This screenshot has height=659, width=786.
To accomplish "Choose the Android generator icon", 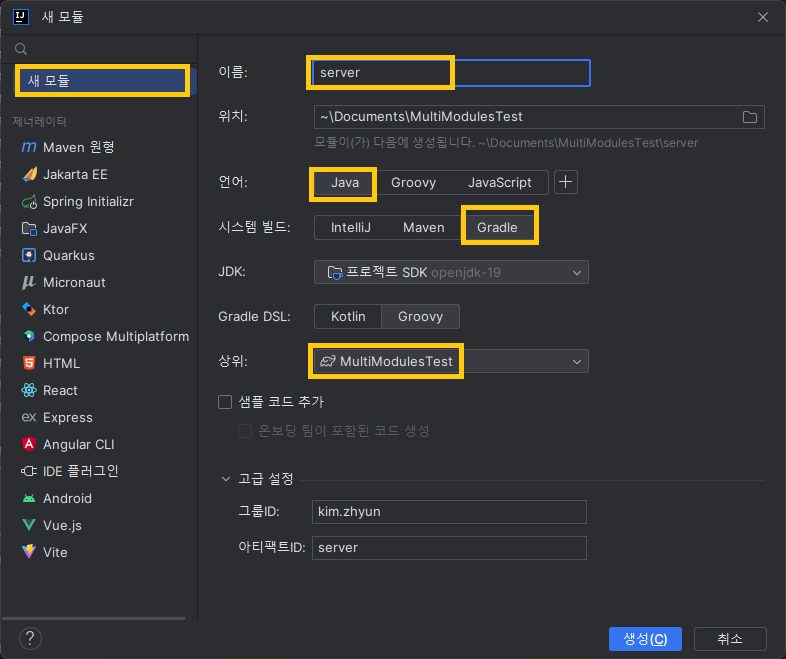I will tap(29, 498).
